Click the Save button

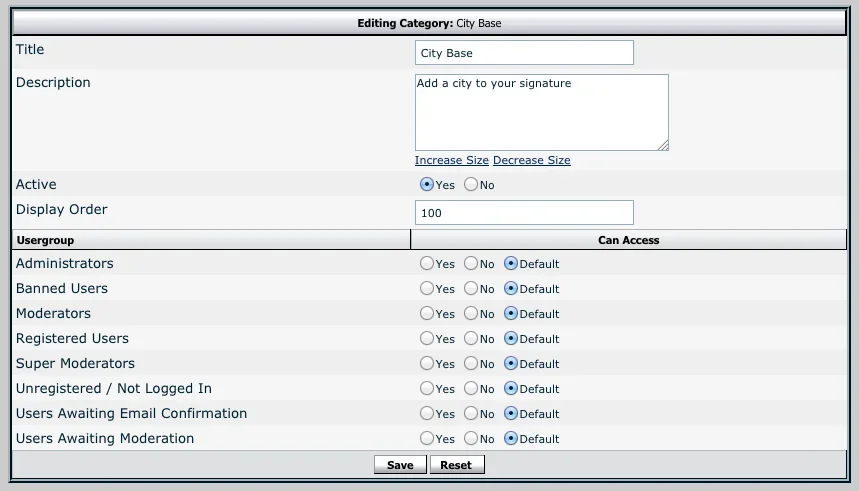coord(400,465)
